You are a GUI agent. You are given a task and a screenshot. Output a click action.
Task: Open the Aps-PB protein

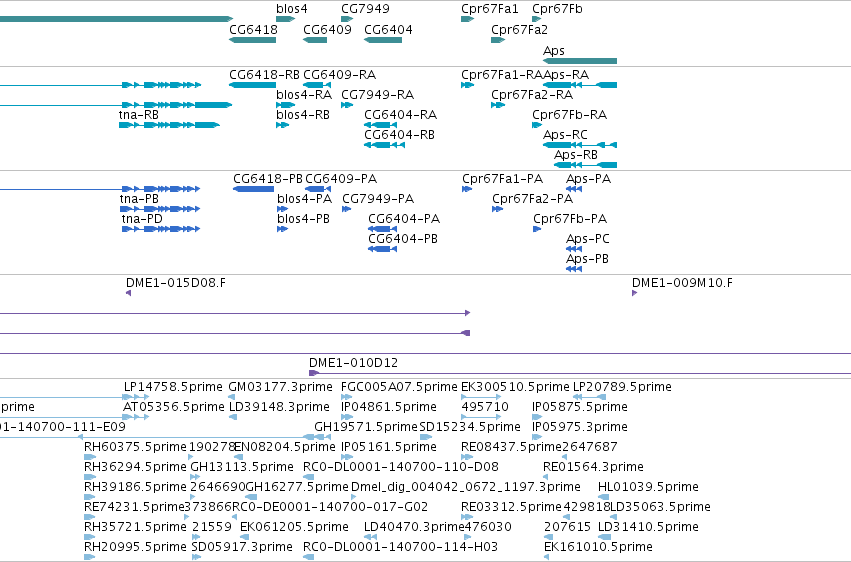[x=574, y=269]
